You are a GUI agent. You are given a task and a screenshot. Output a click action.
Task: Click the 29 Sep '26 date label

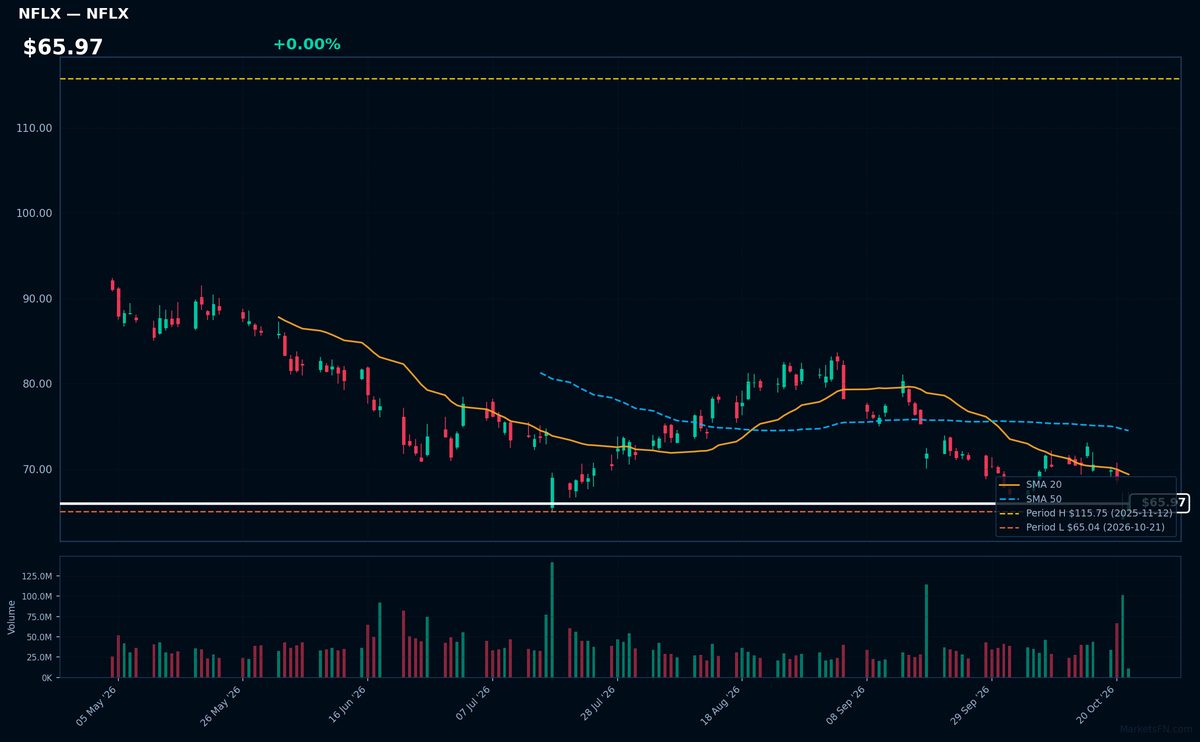(969, 706)
